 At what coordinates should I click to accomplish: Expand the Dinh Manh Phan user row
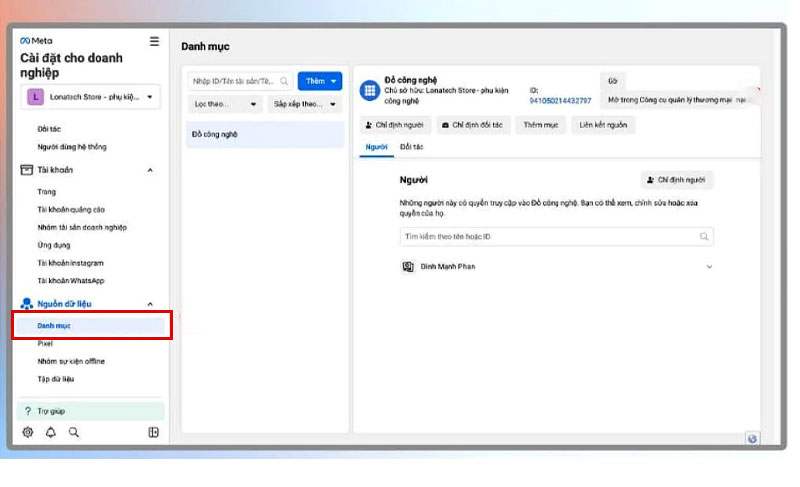709,267
